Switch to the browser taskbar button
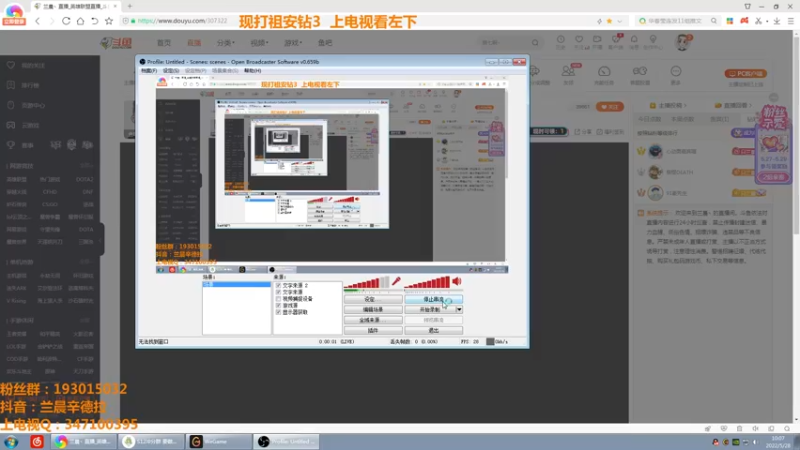Screen dimensions: 800x450 click(x=84, y=442)
